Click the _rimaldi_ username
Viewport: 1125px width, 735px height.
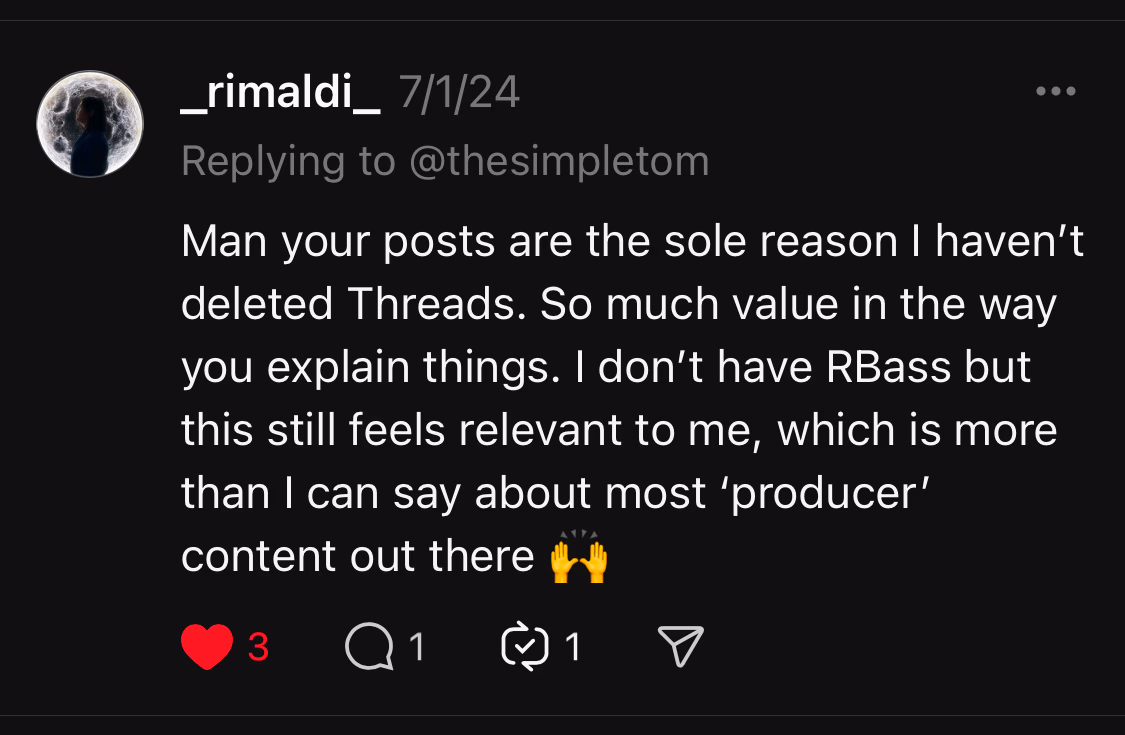click(x=280, y=95)
